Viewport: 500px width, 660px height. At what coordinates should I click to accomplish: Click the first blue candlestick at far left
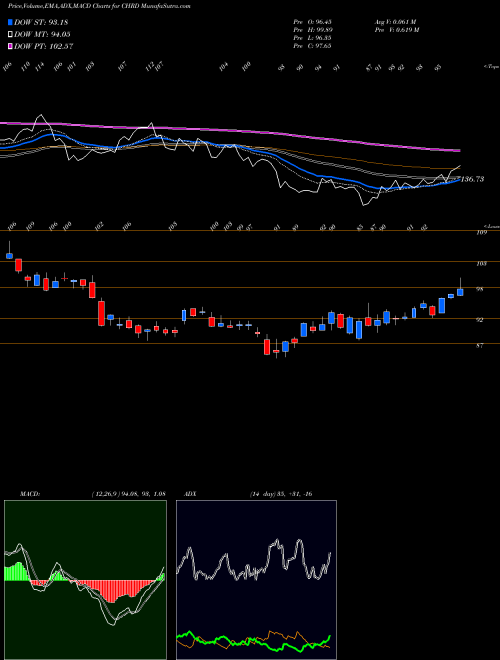coord(9,256)
